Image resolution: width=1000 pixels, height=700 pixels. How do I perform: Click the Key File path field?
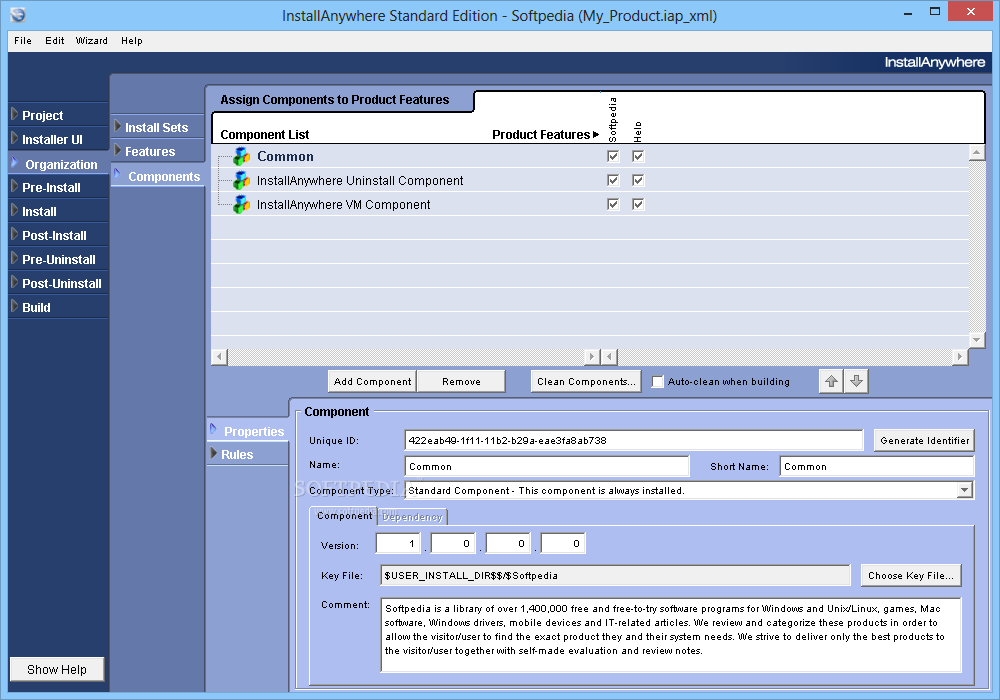(x=615, y=576)
